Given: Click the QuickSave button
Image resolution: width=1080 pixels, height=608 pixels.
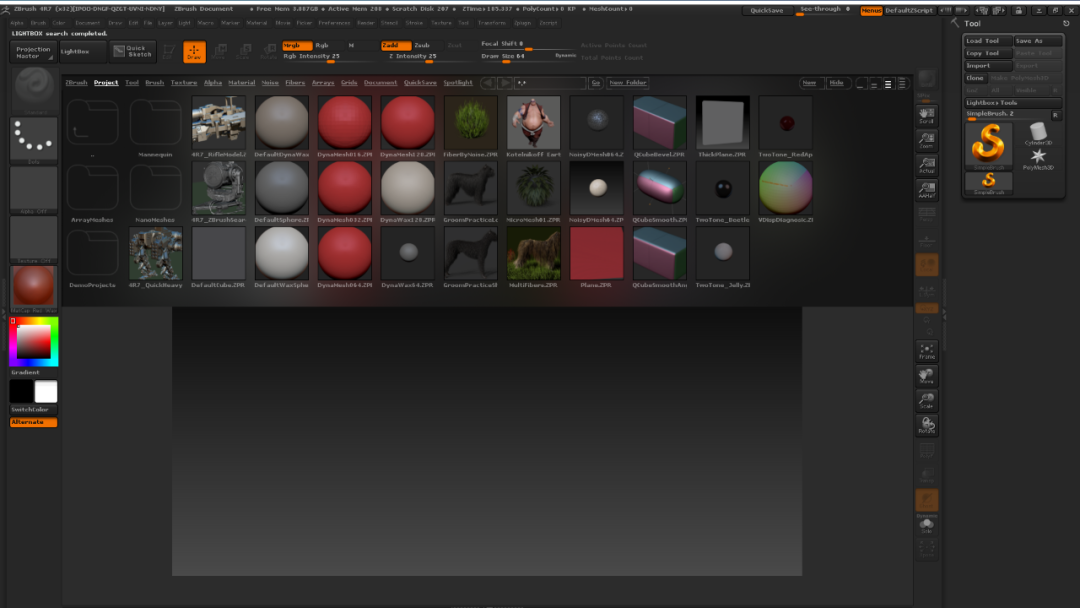Looking at the screenshot, I should coord(767,10).
